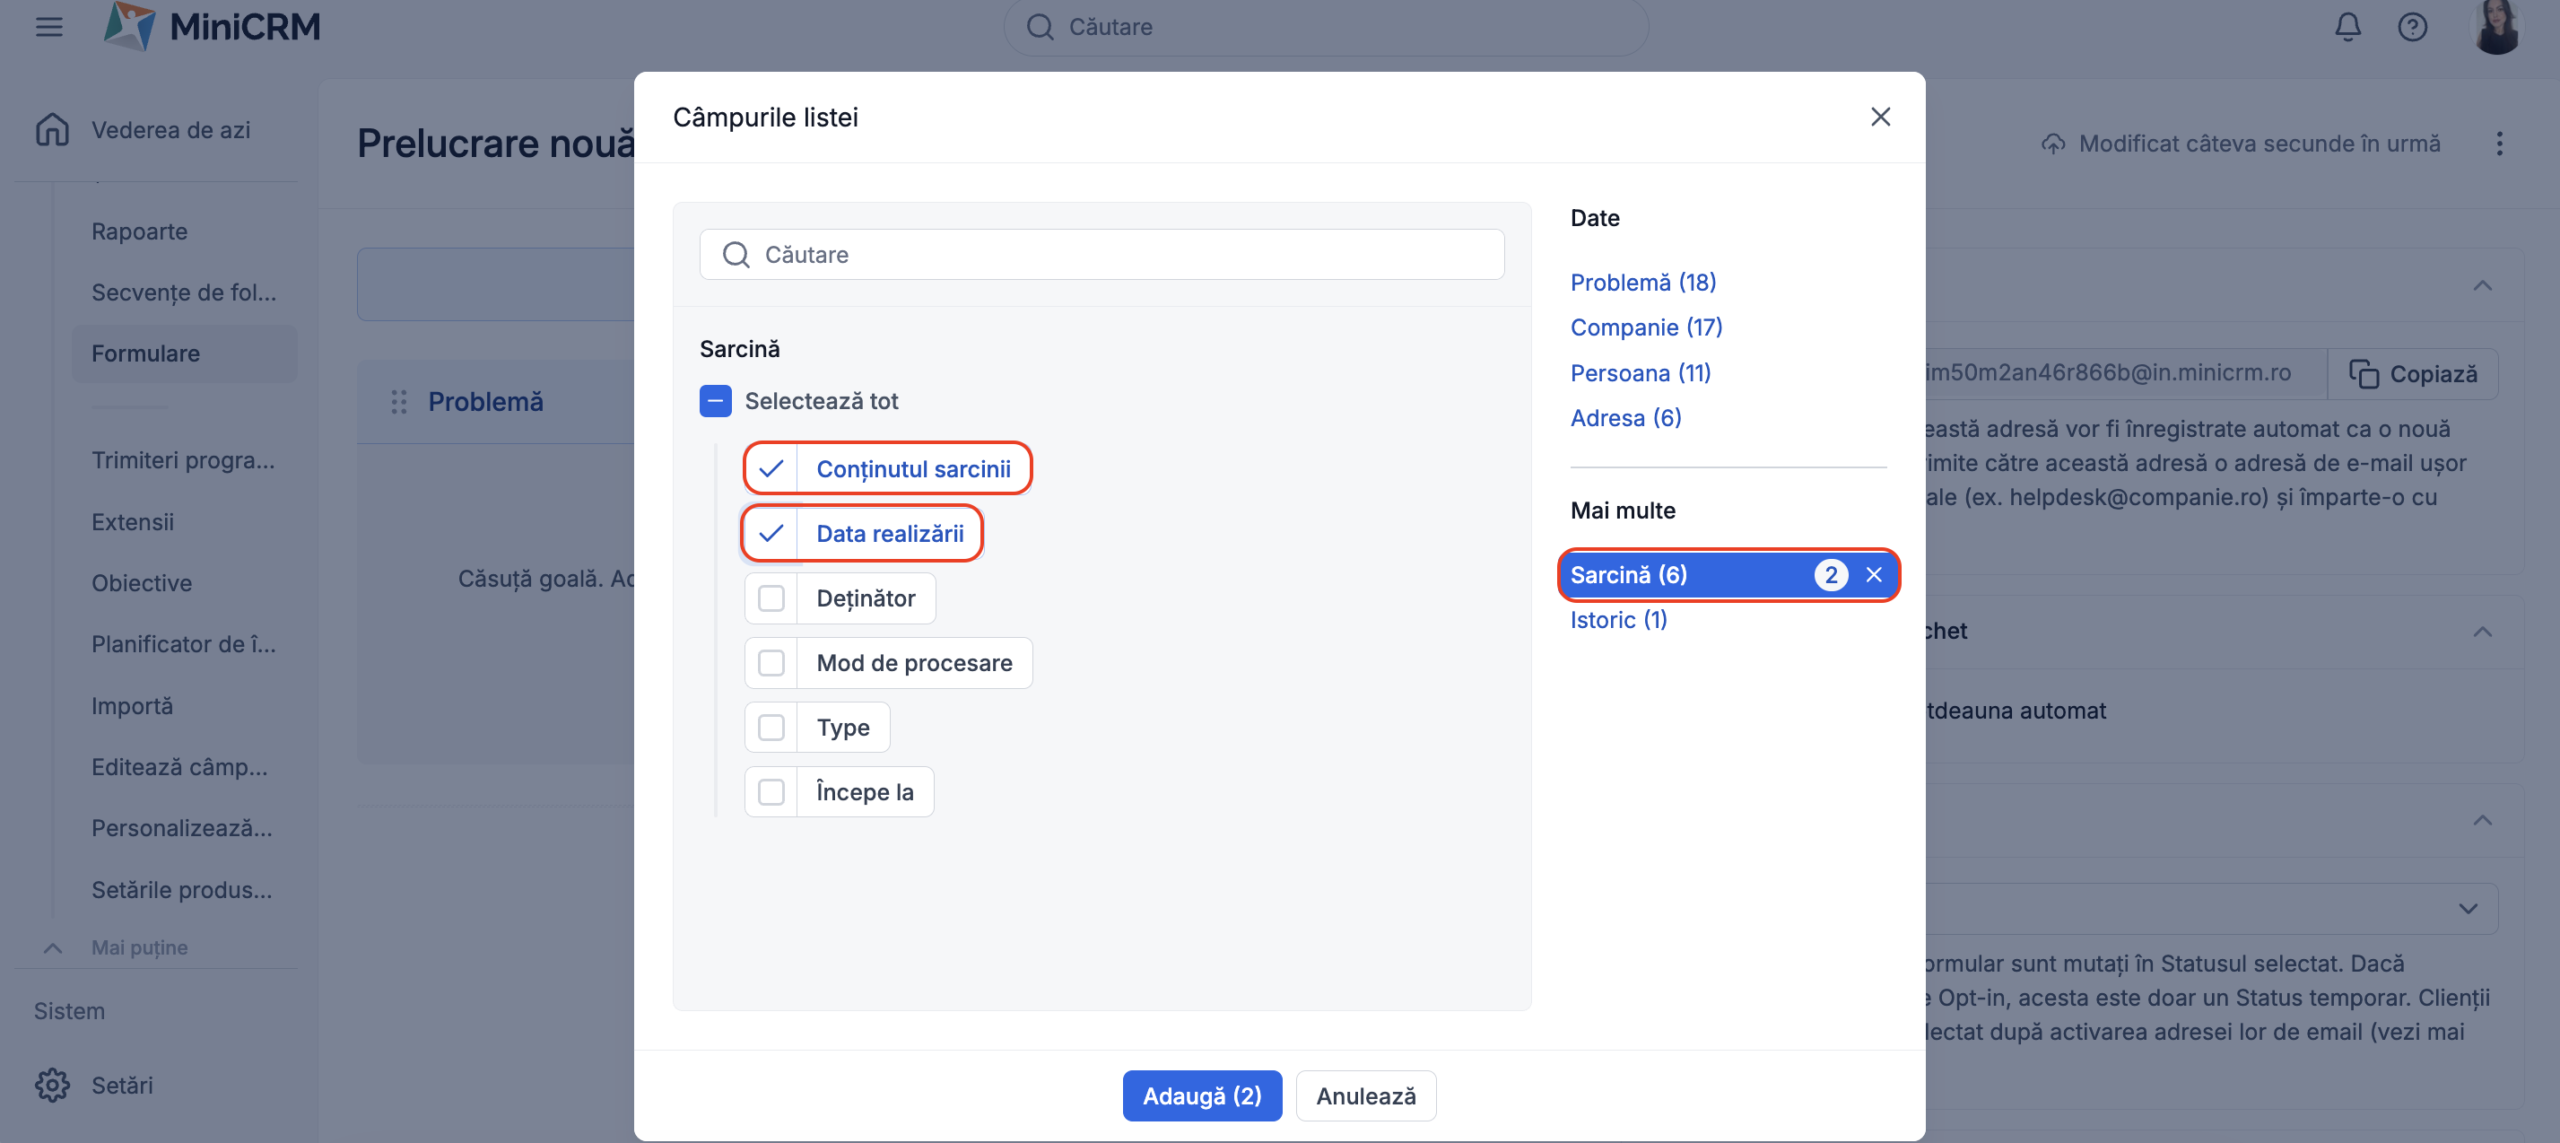Open the status dropdown chevron
The width and height of the screenshot is (2560, 1143).
pyautogui.click(x=2468, y=909)
